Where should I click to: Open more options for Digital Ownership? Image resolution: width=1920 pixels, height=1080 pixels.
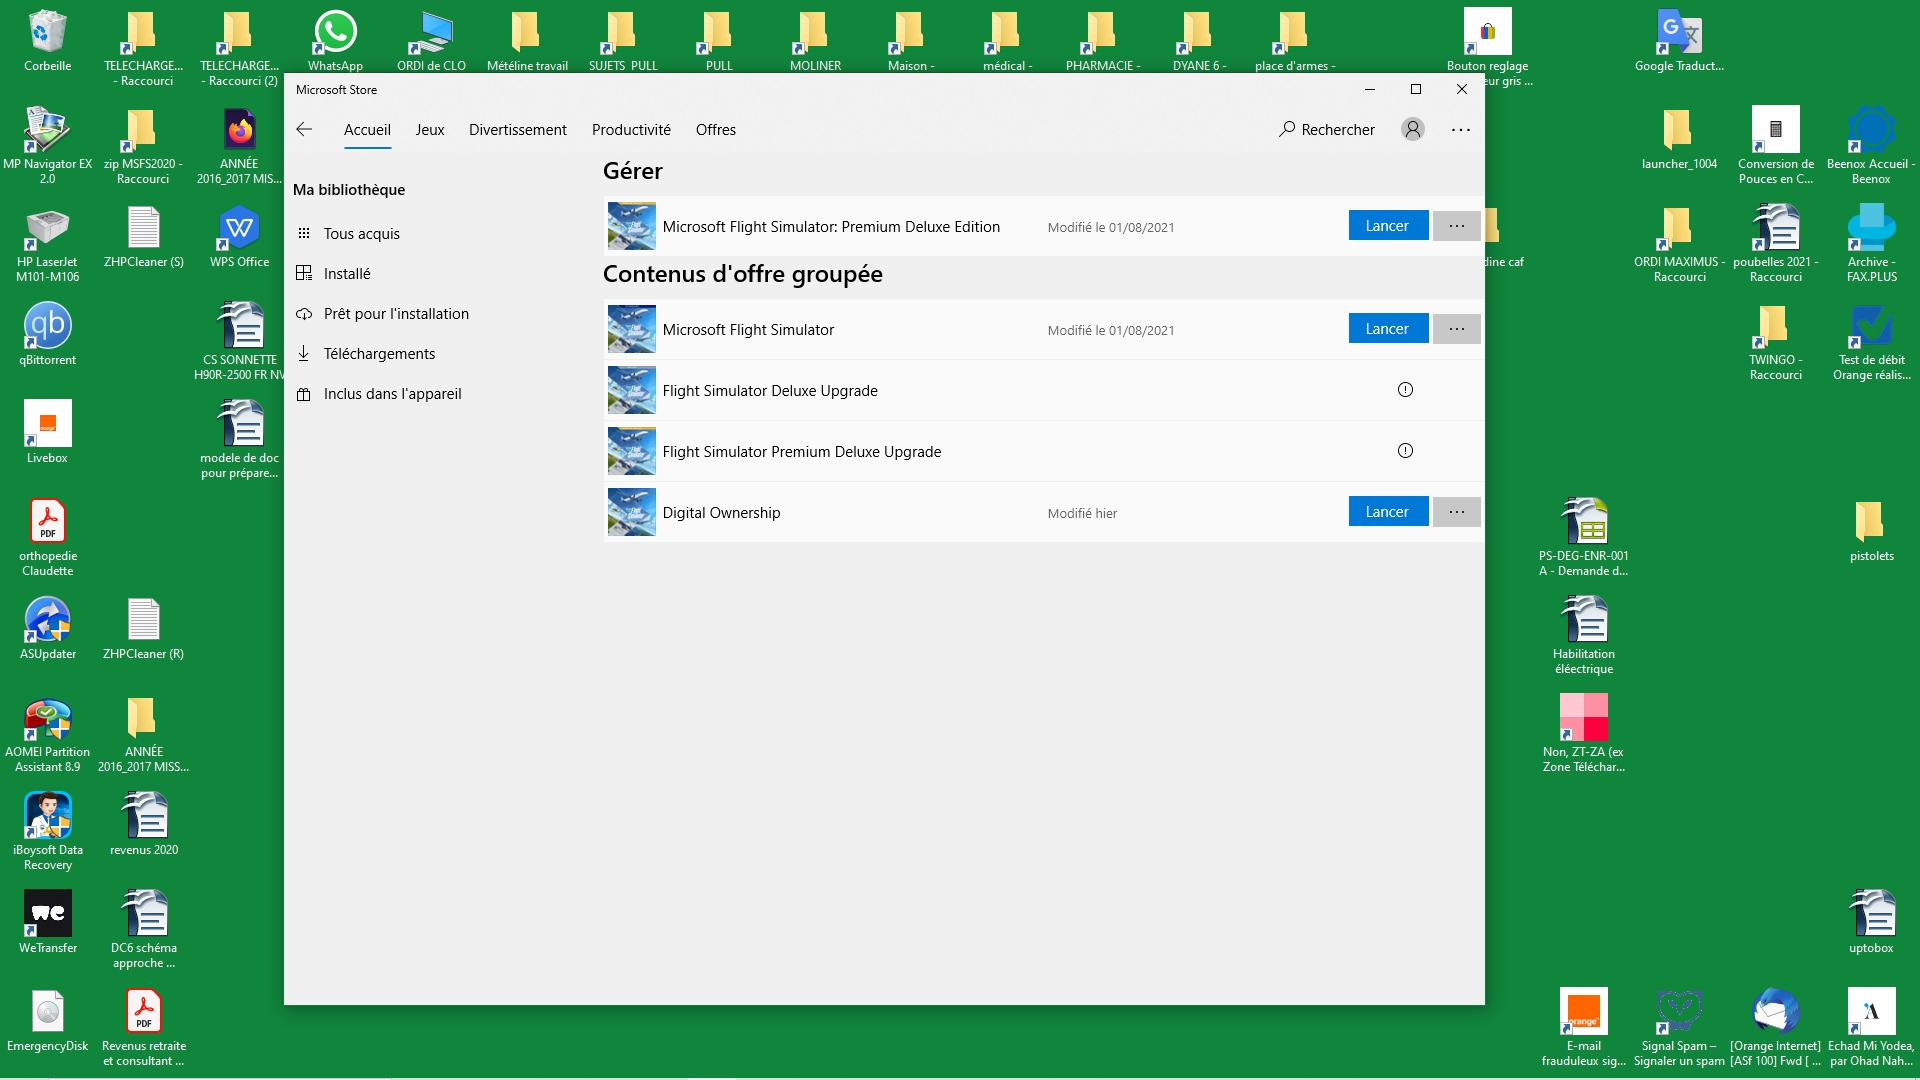click(1457, 512)
